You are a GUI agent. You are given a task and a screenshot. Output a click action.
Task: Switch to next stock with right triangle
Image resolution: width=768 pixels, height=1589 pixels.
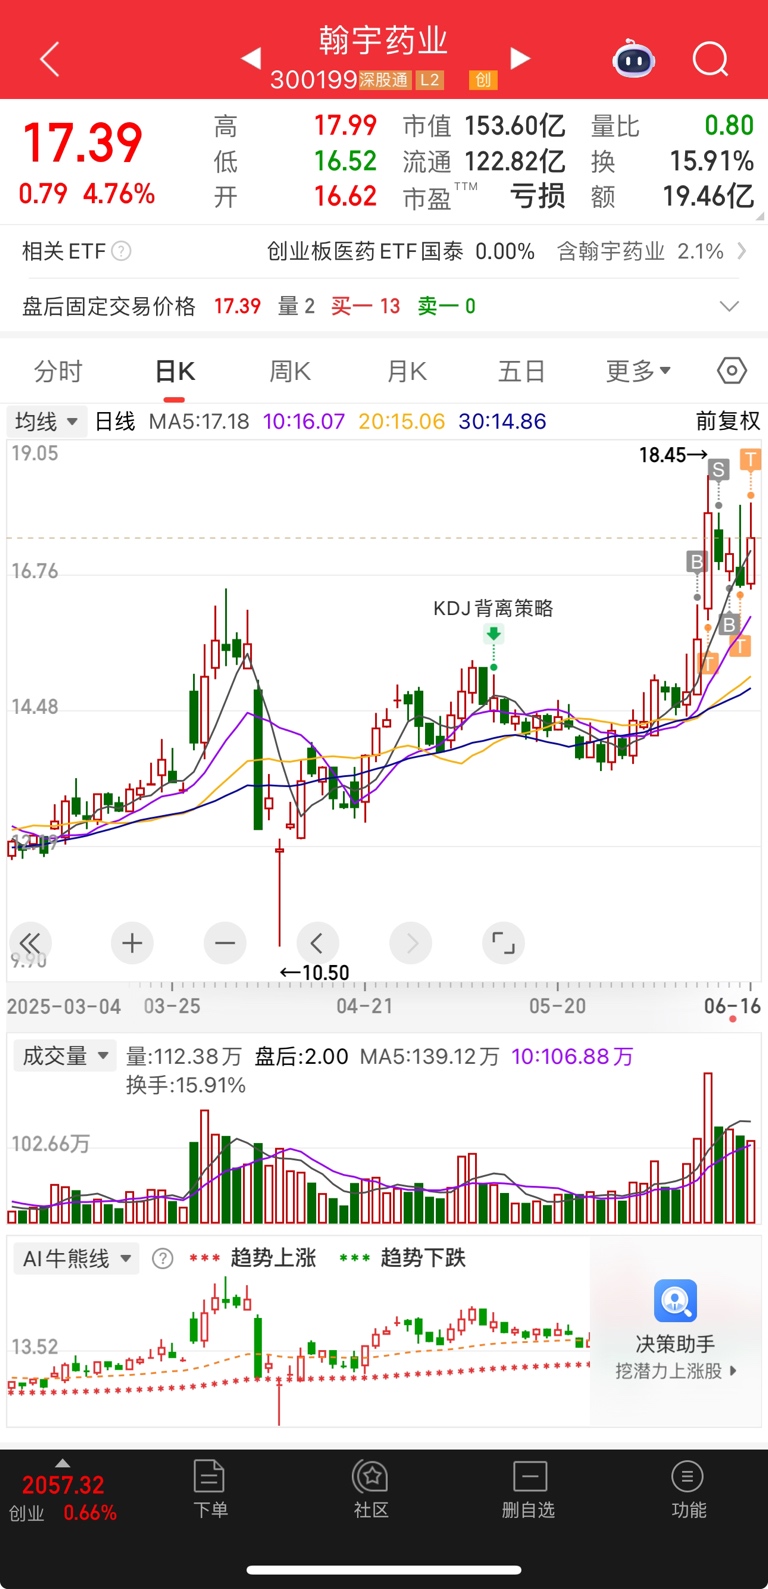pyautogui.click(x=520, y=58)
